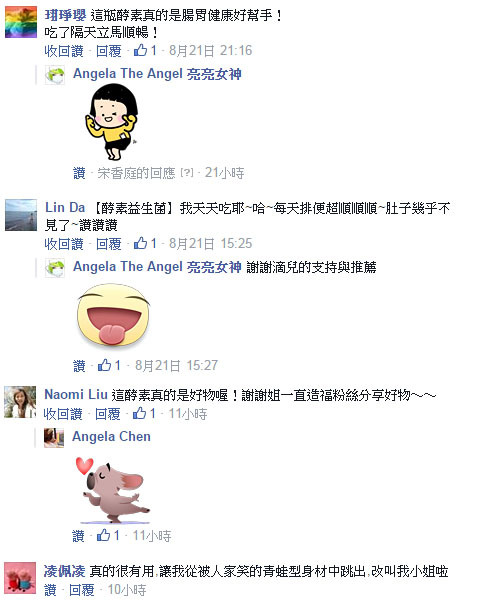Open Lin Da's profile picture
Image resolution: width=481 pixels, height=606 pixels.
coord(21,215)
